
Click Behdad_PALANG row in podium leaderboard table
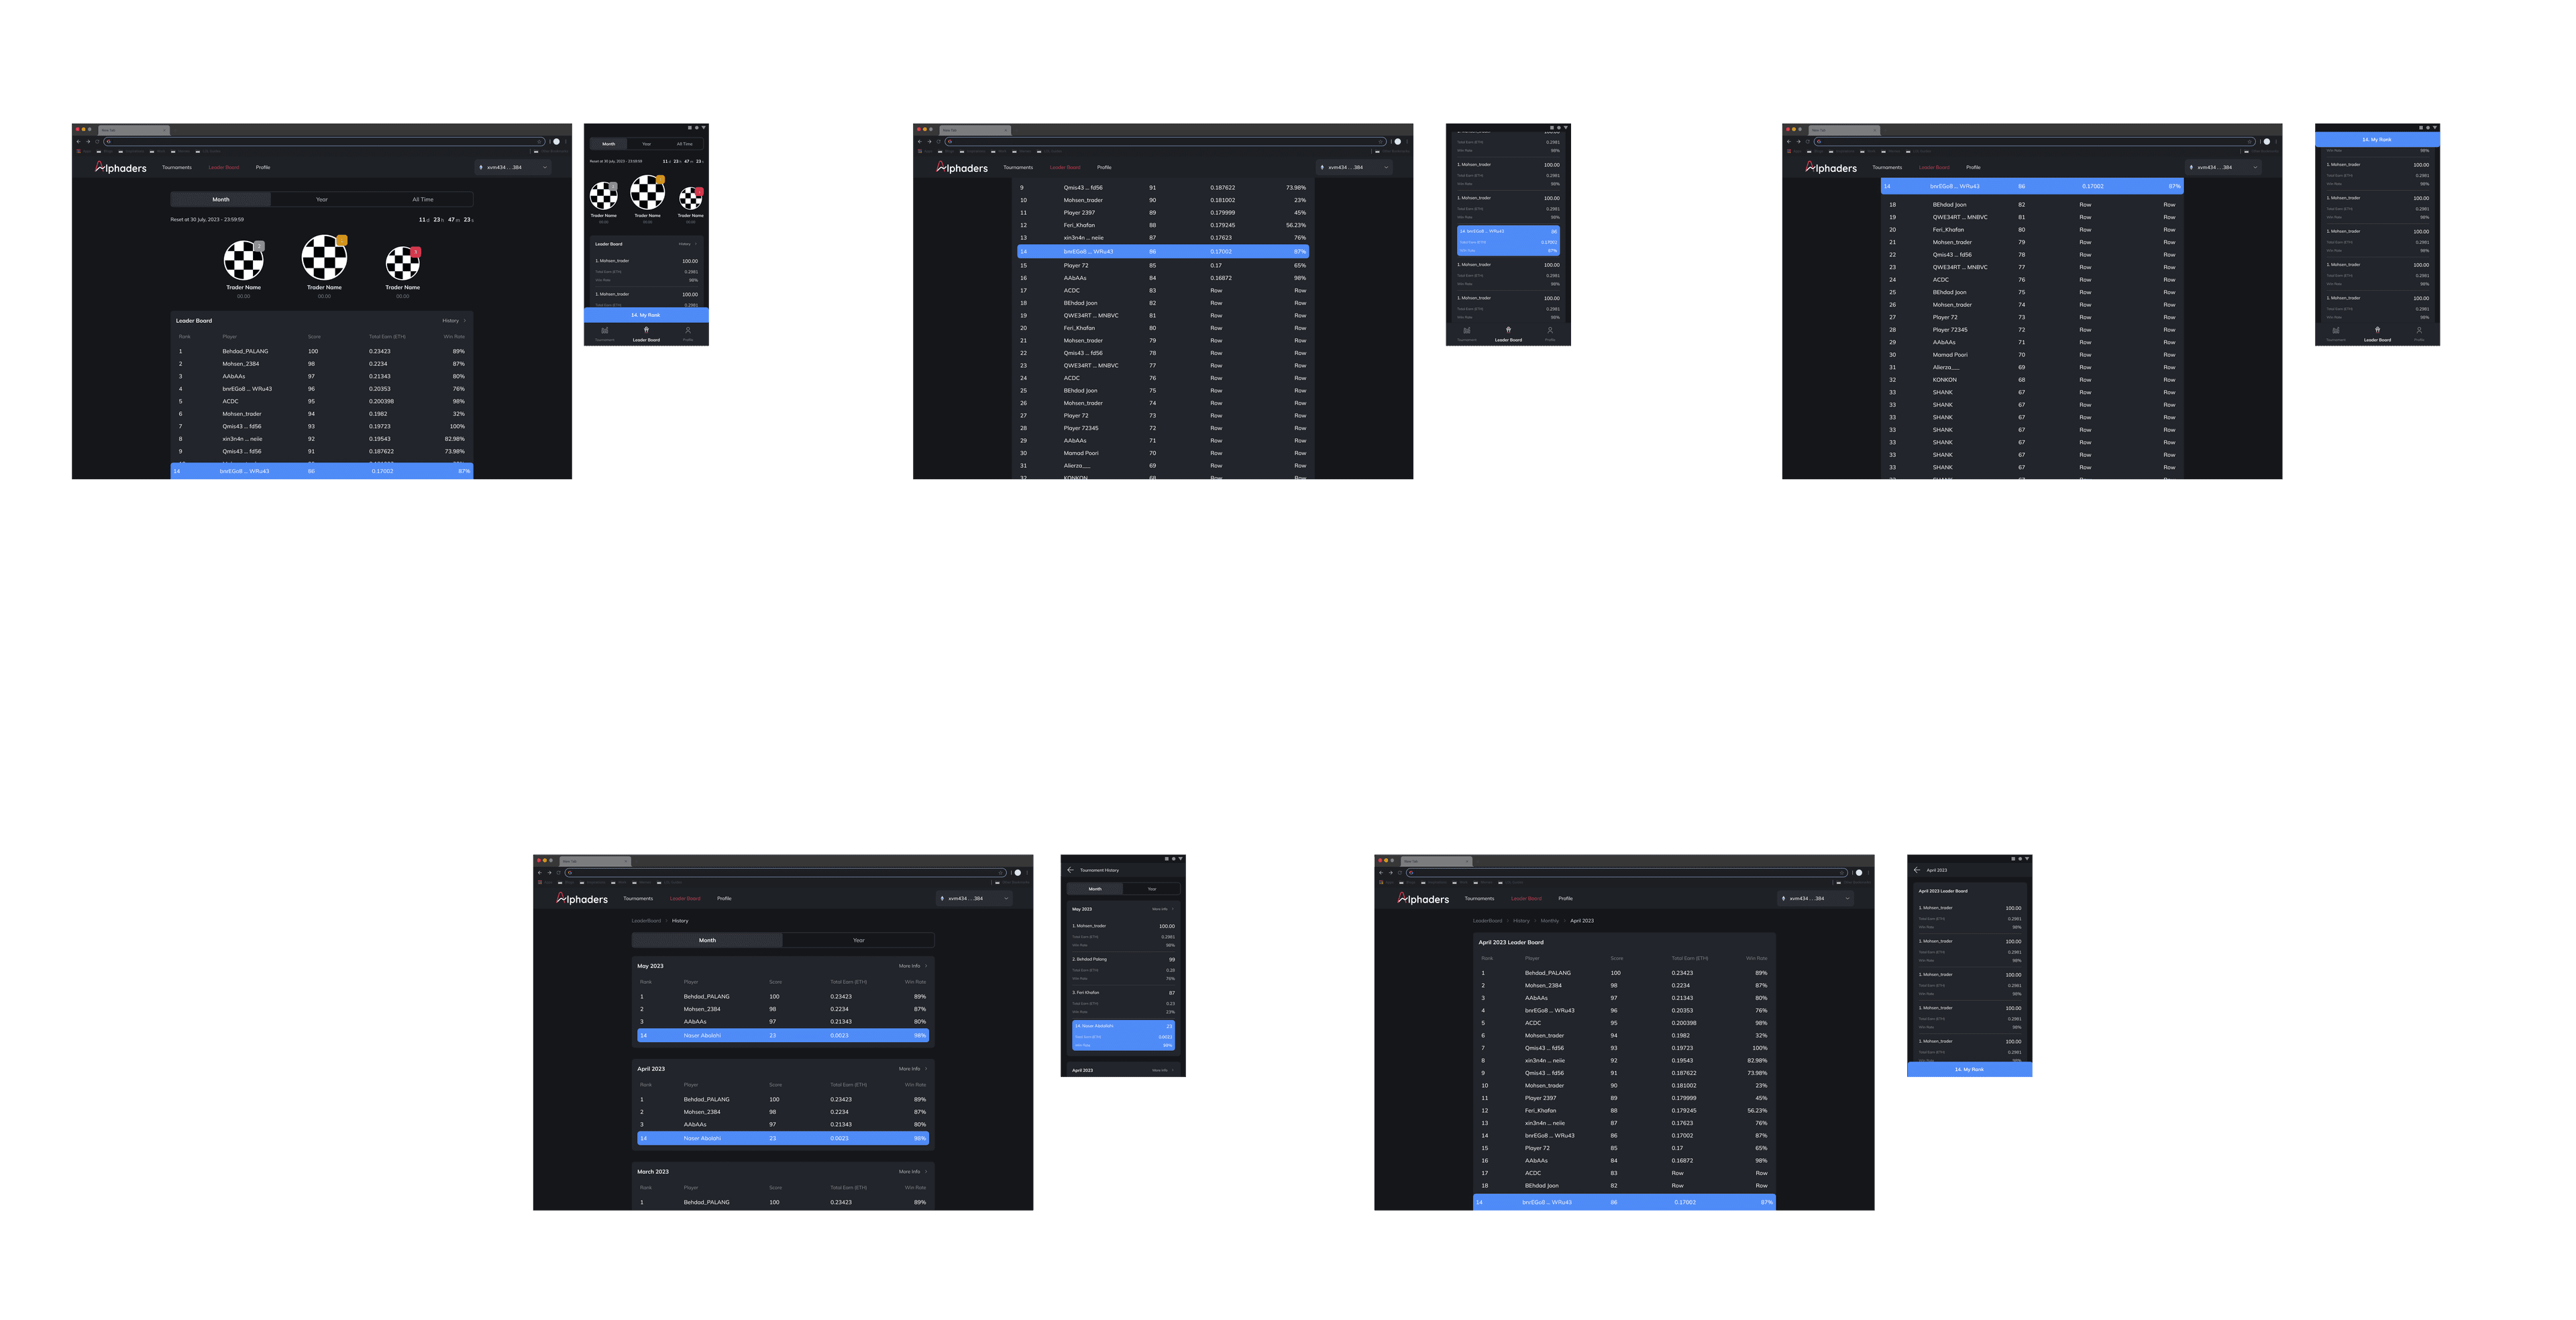click(x=322, y=351)
